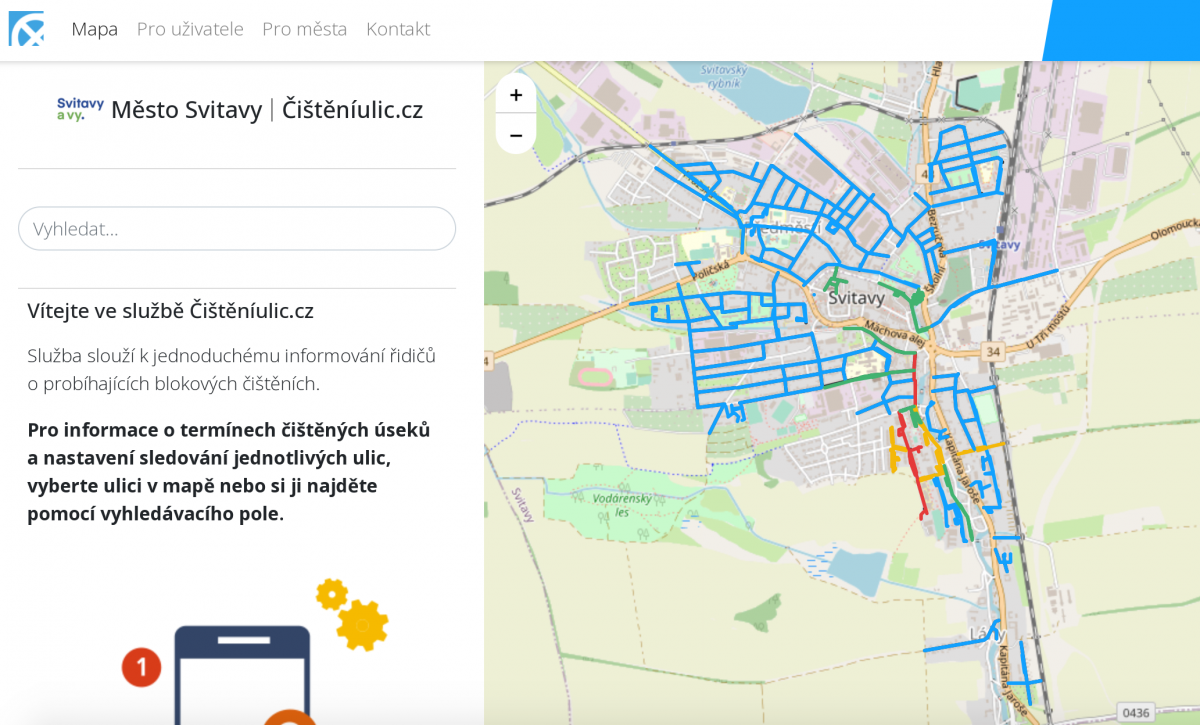Click the 'Vodárenský les' map label
The height and width of the screenshot is (725, 1200).
[x=622, y=505]
